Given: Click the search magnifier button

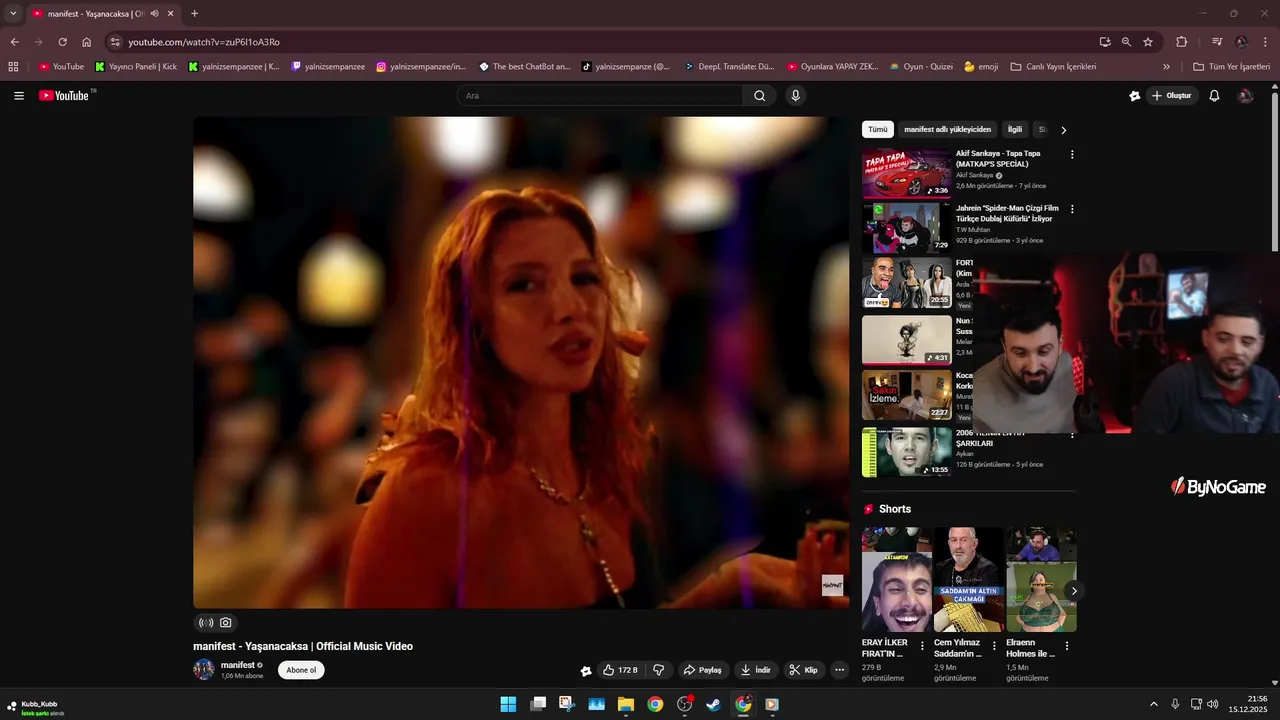Looking at the screenshot, I should [x=759, y=96].
